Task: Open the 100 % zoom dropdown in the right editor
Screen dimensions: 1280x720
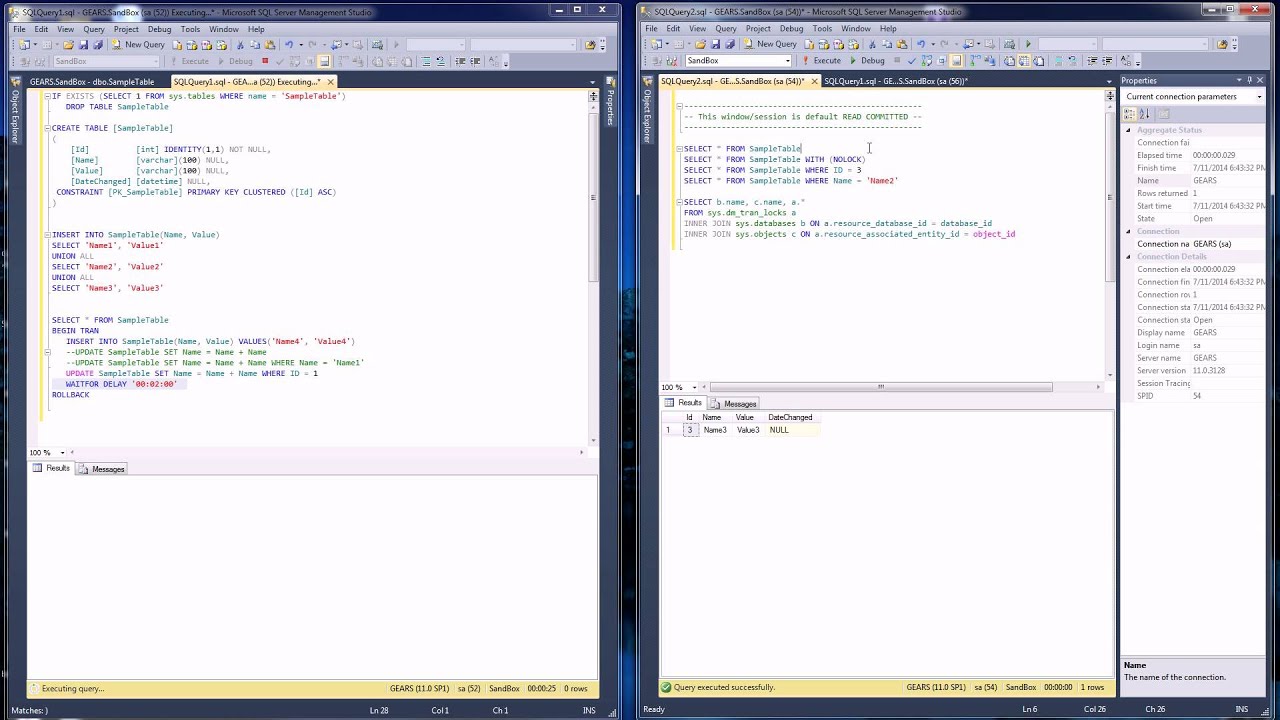Action: point(692,387)
